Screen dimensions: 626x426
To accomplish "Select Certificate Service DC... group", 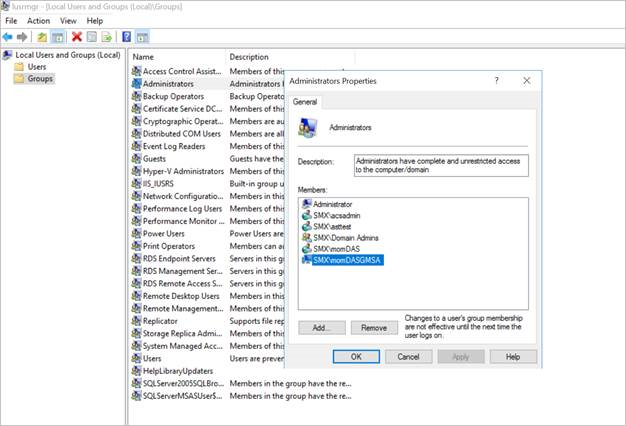I will pyautogui.click(x=182, y=109).
